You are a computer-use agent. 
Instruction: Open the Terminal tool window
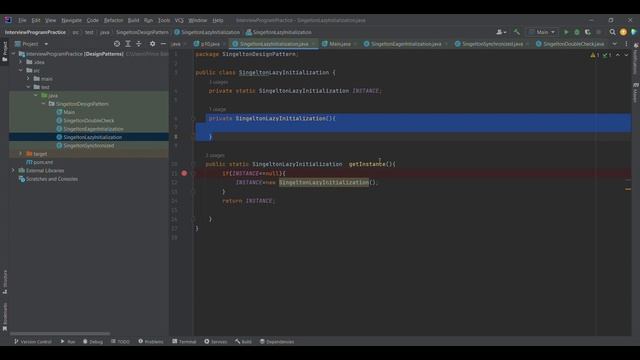point(184,342)
